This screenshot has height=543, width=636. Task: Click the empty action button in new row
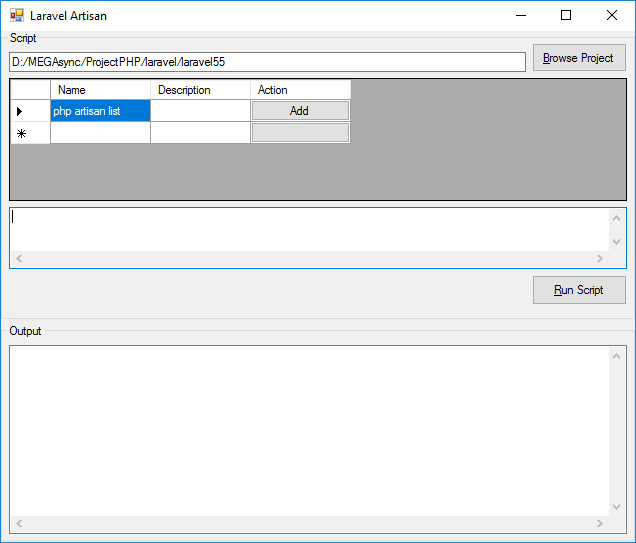300,133
